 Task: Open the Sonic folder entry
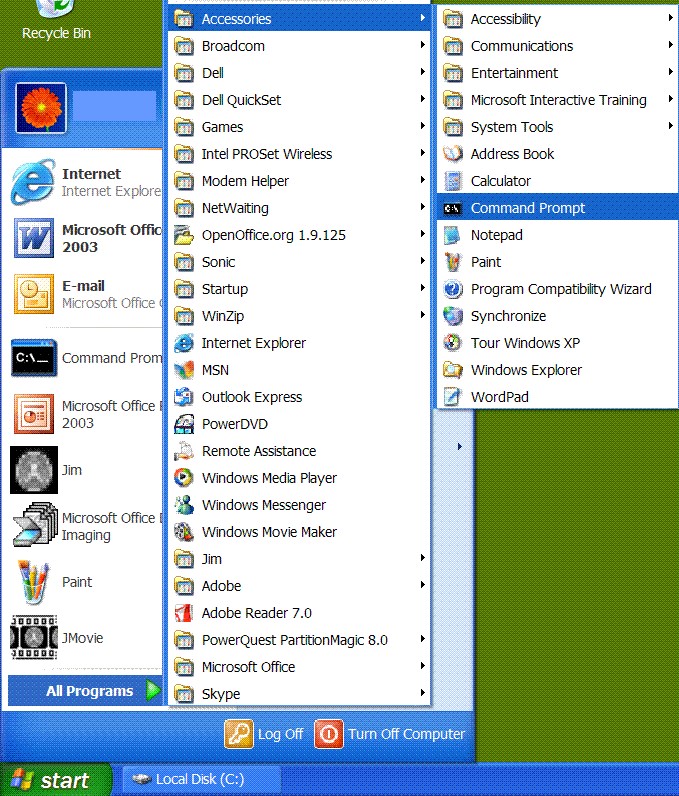pyautogui.click(x=299, y=262)
